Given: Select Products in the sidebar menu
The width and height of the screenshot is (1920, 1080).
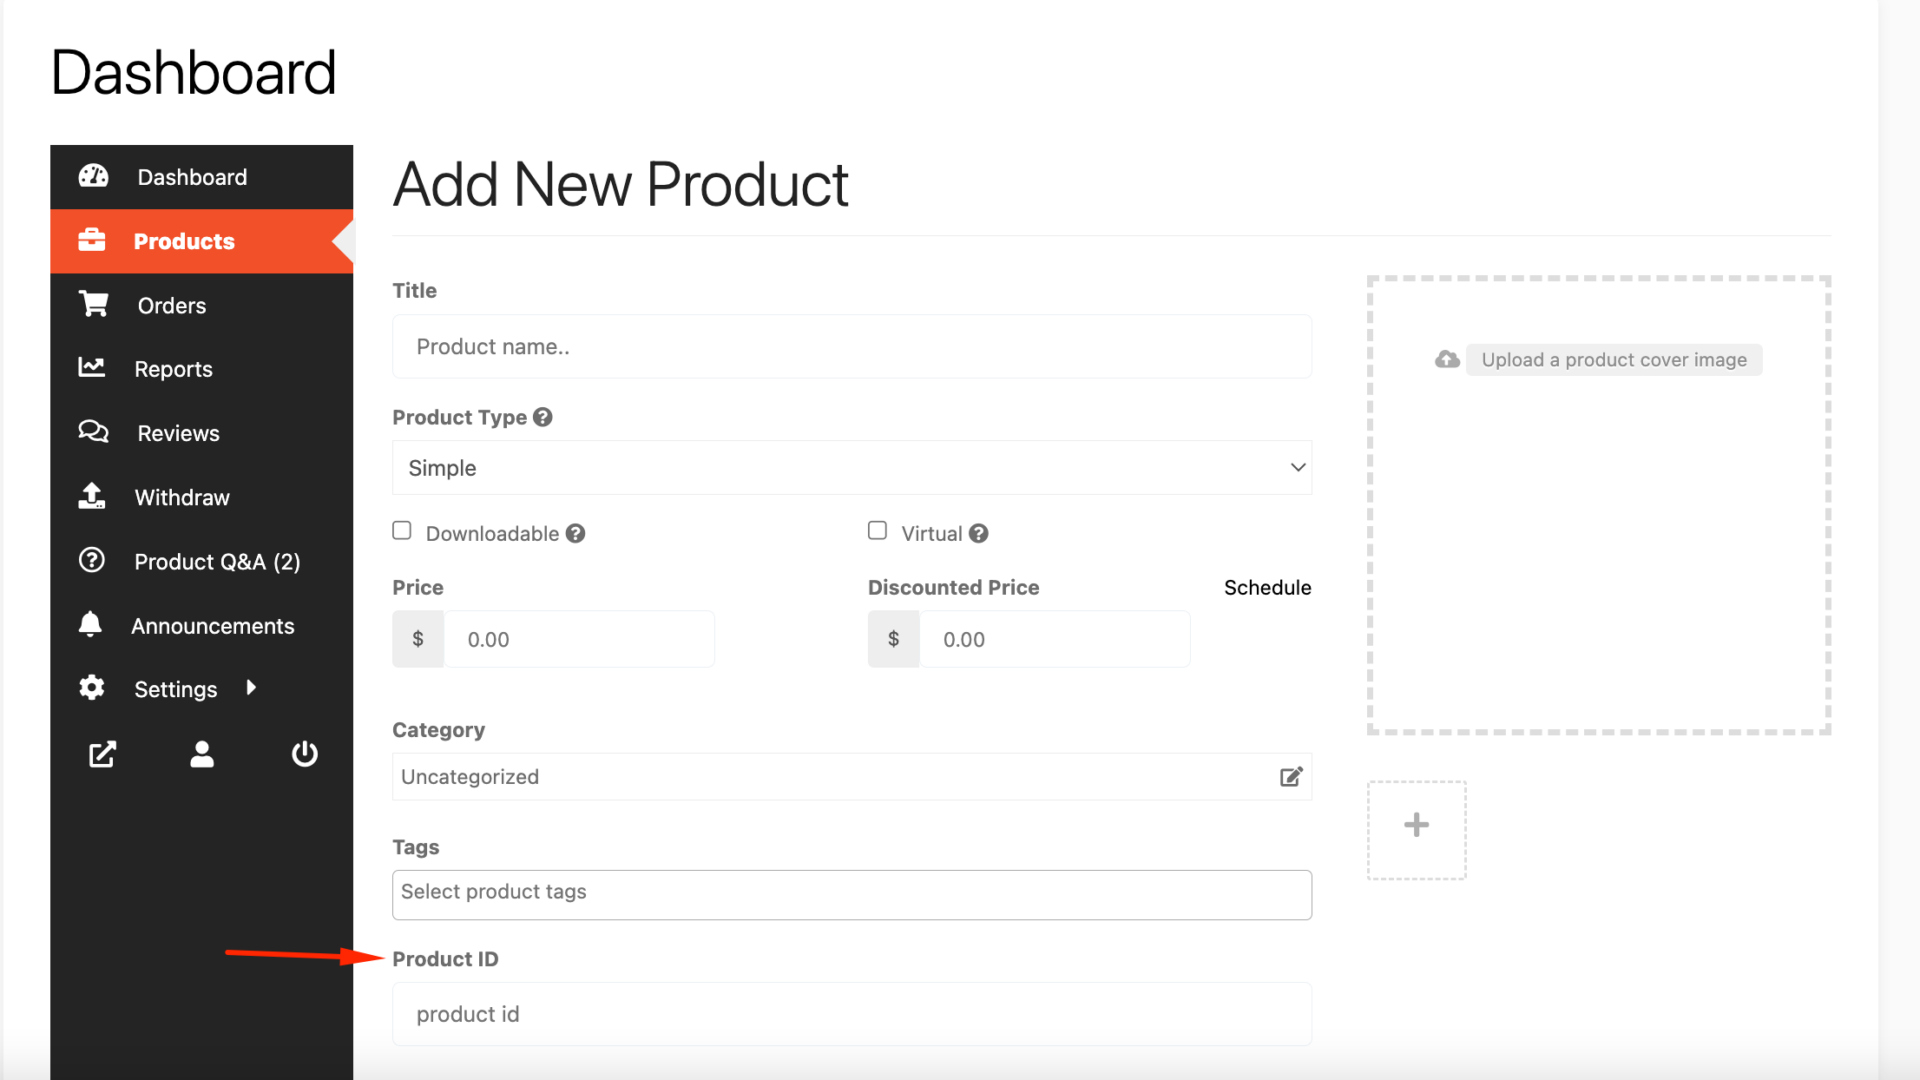Looking at the screenshot, I should pos(184,240).
